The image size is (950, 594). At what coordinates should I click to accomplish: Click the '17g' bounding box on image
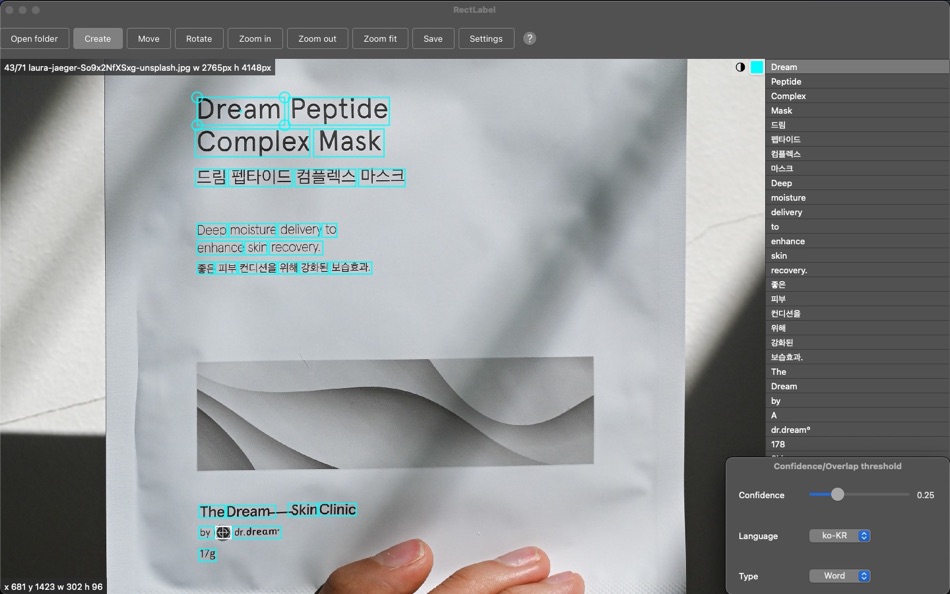(207, 554)
